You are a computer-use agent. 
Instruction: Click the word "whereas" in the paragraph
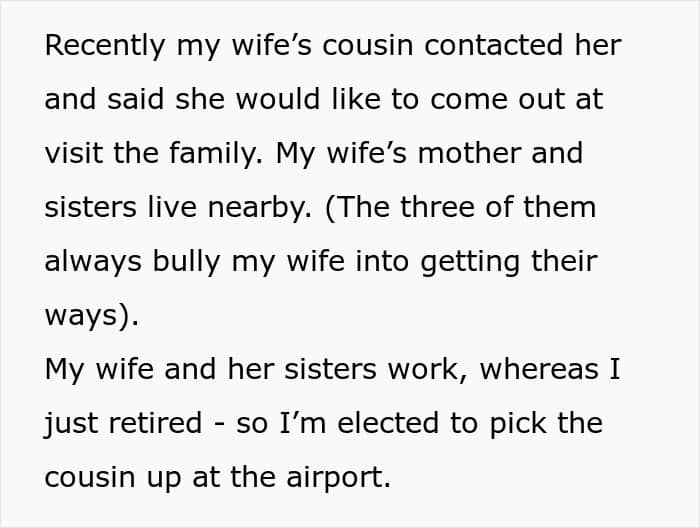click(541, 370)
